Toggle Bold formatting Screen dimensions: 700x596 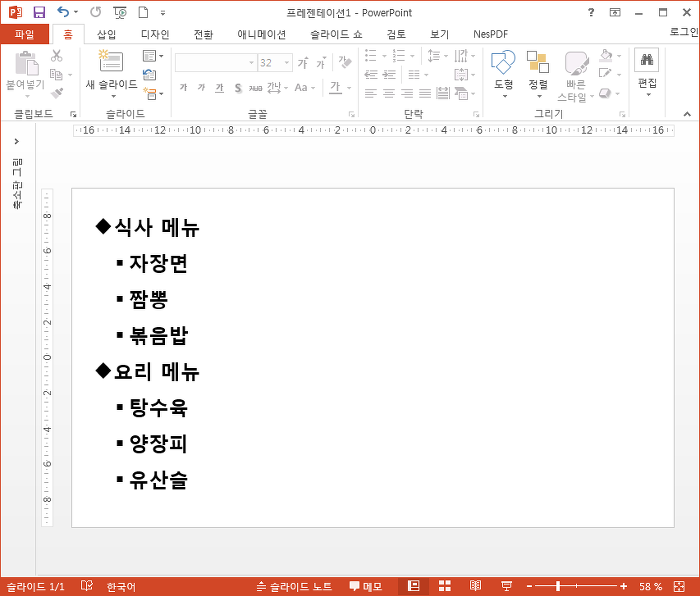(x=183, y=88)
